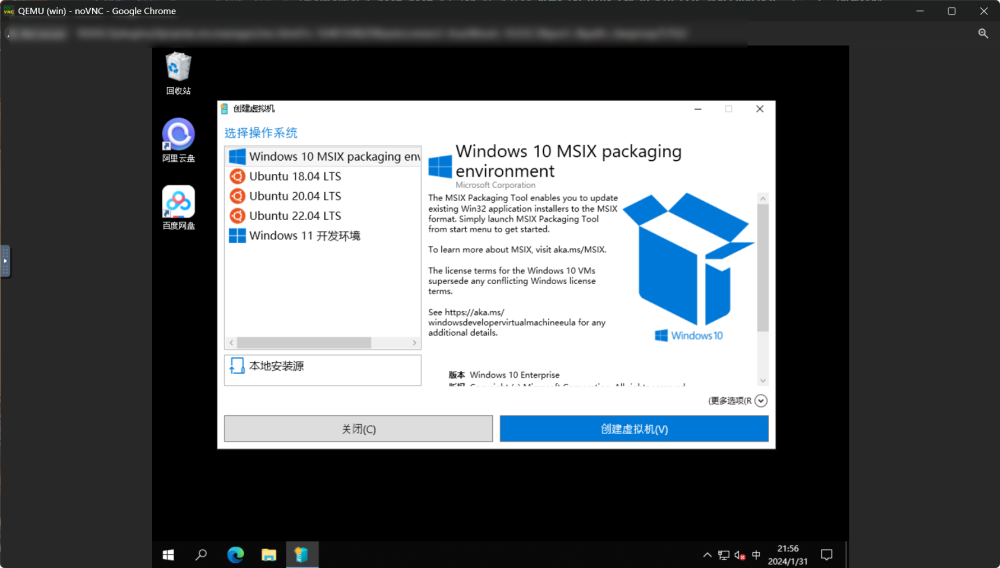The image size is (1000, 568).
Task: Open notification center icon
Action: pyautogui.click(x=827, y=555)
